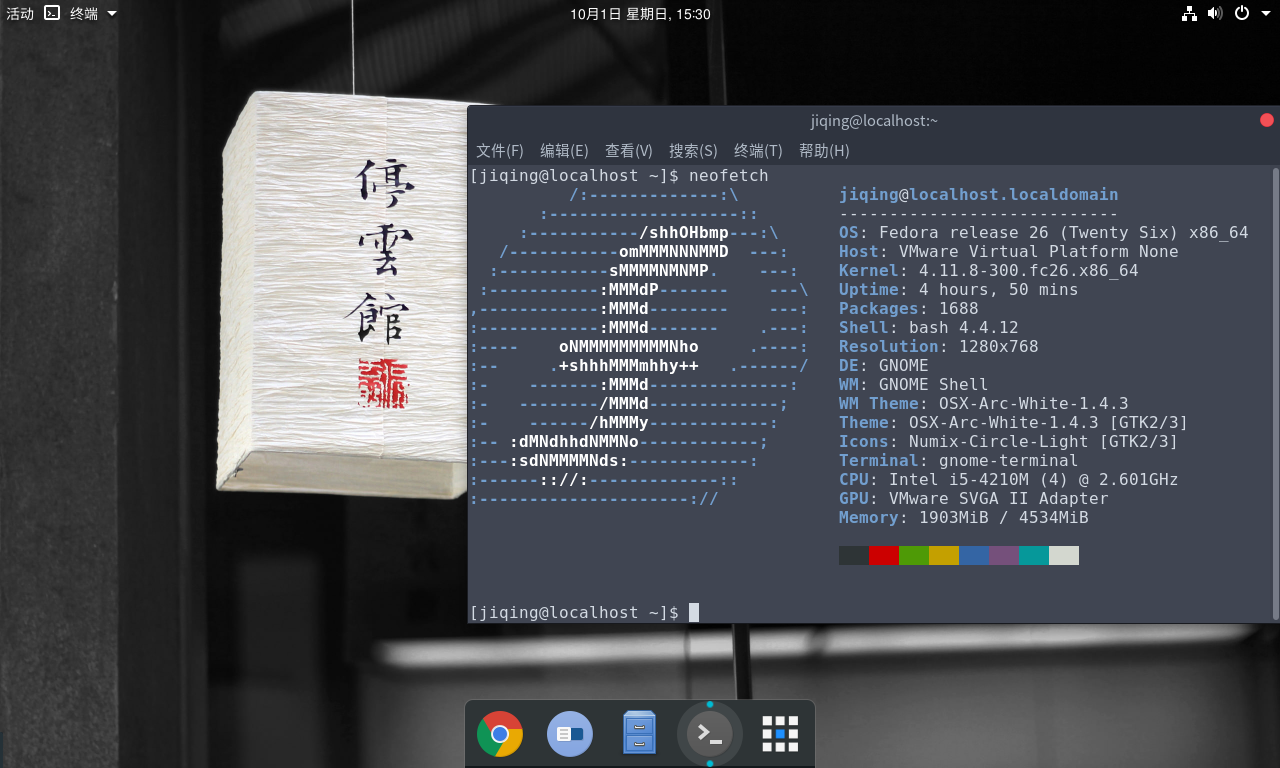Screen dimensions: 1280x768
Task: Click the 'DE: GNOME' line
Action: (x=884, y=366)
